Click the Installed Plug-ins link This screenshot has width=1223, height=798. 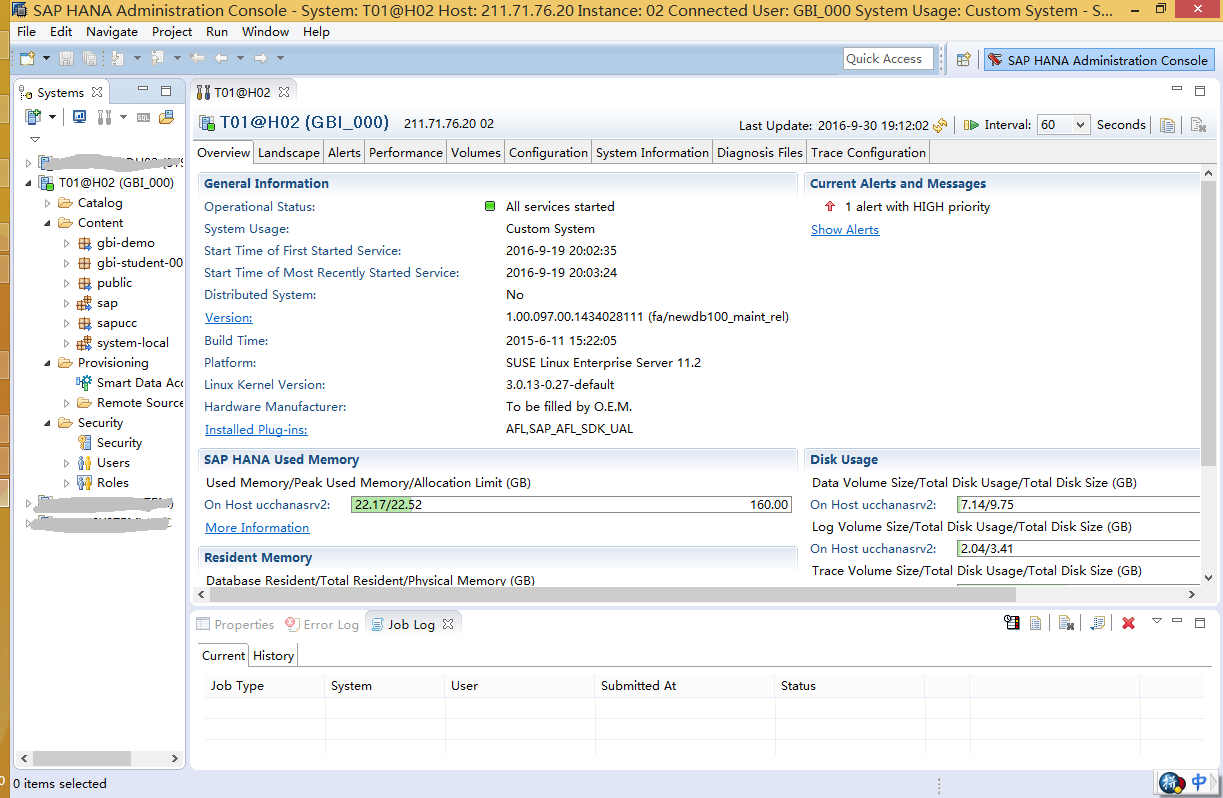[256, 430]
